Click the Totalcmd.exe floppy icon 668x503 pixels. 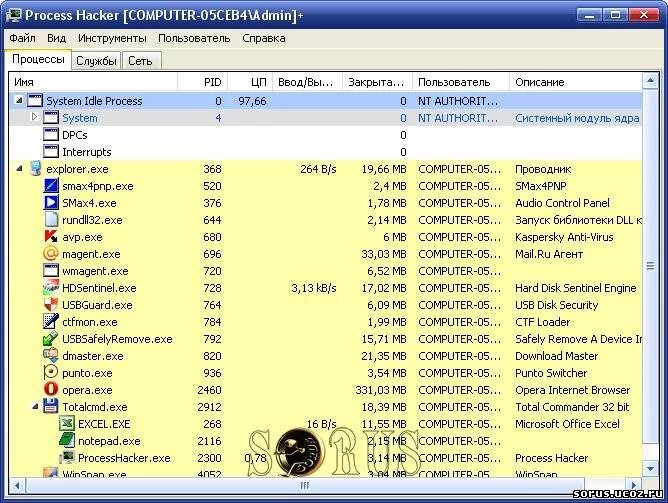pyautogui.click(x=51, y=407)
